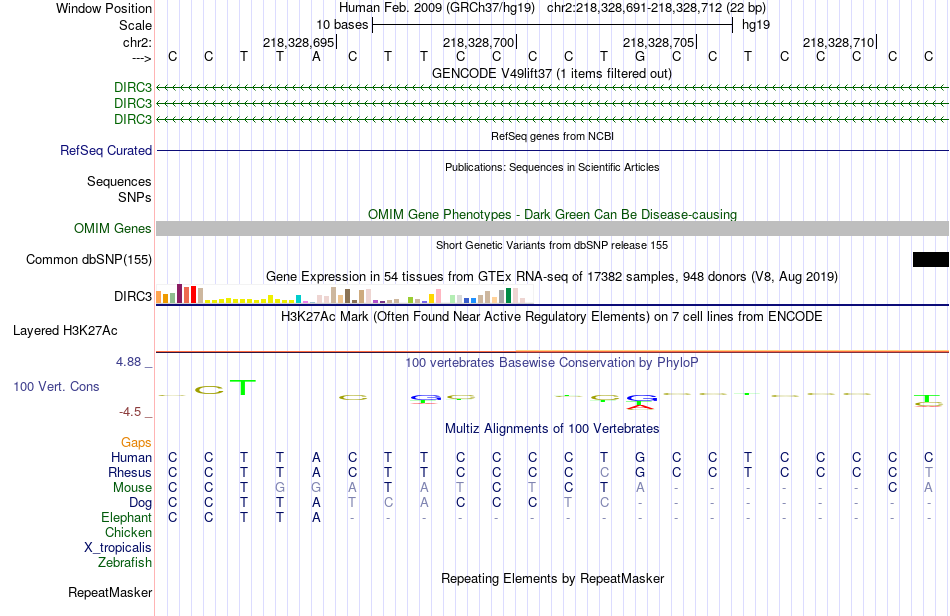This screenshot has height=616, width=950.
Task: Click the DIRC3 label beside the GTEx bar chart
Action: click(133, 296)
